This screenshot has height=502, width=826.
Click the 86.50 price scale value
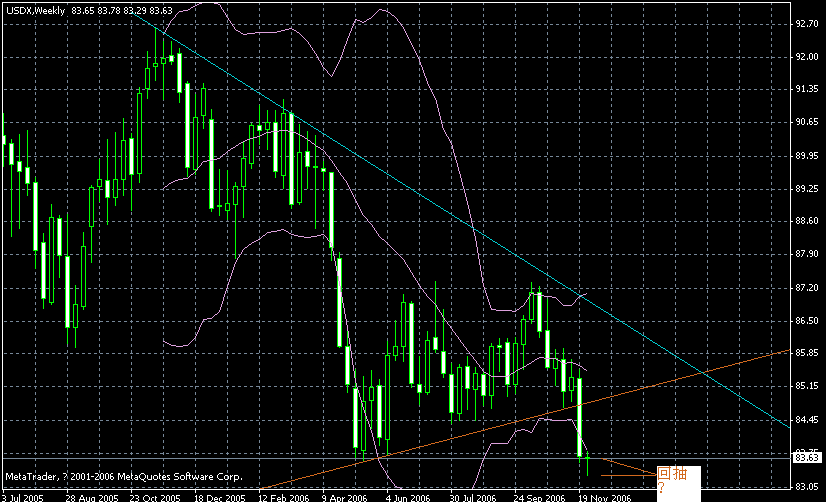tap(807, 320)
